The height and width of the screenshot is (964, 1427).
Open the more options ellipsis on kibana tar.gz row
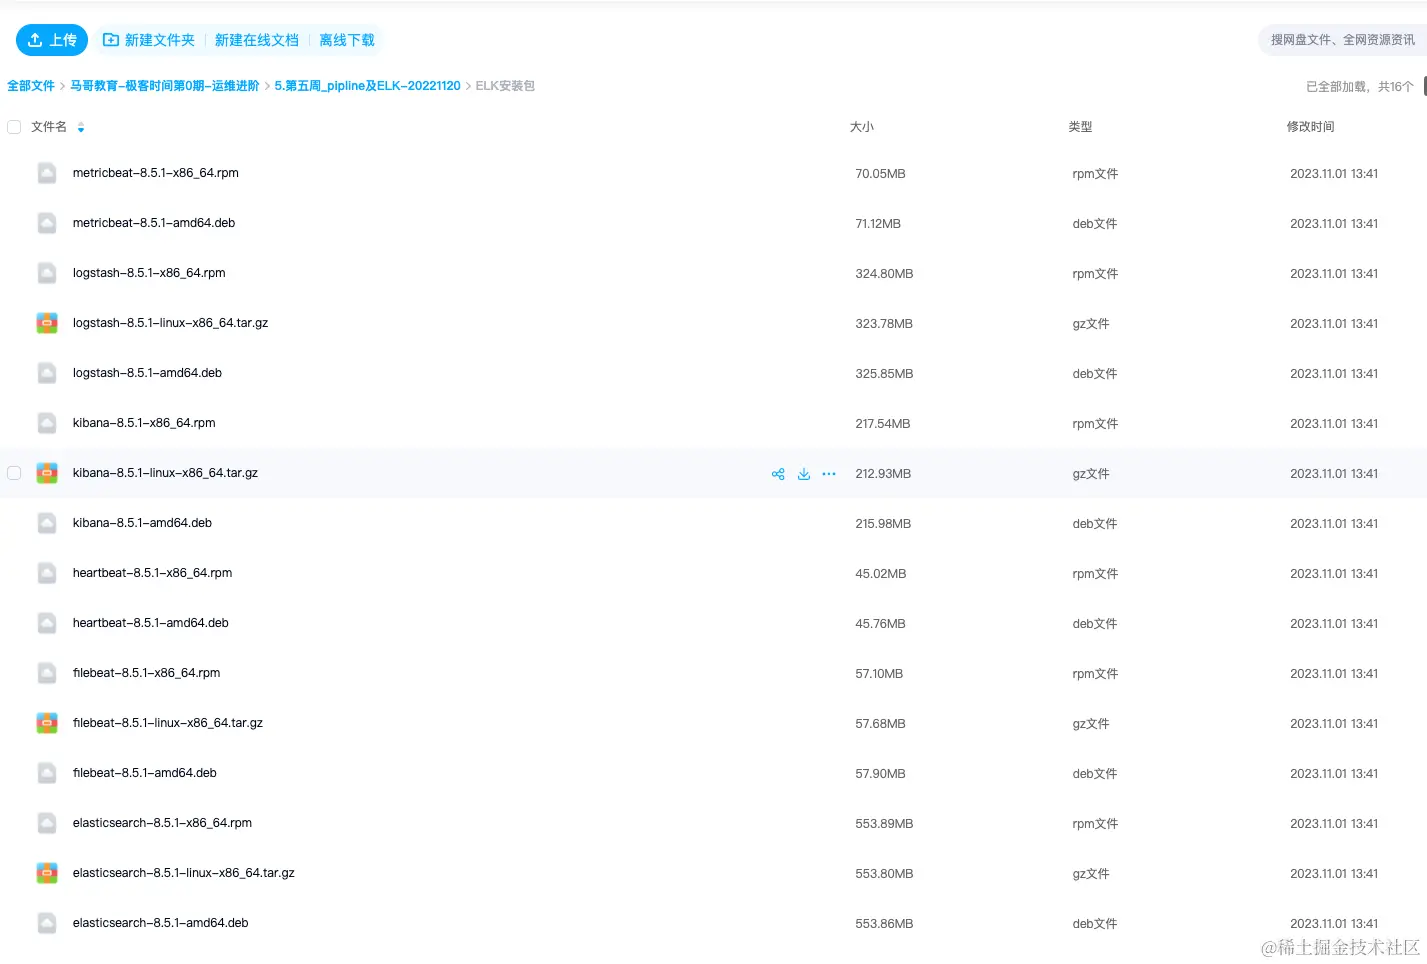pyautogui.click(x=829, y=474)
